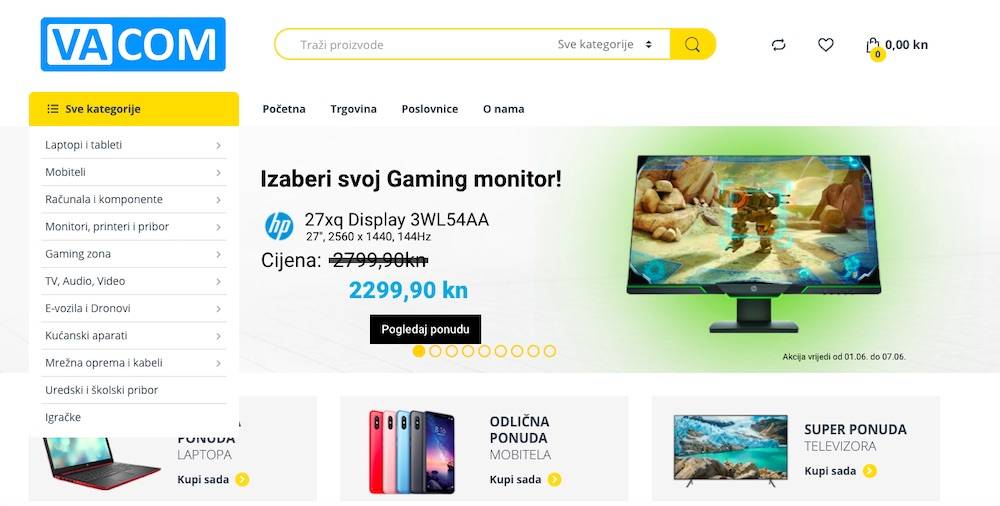Click the yellow search magnifier button

693,45
